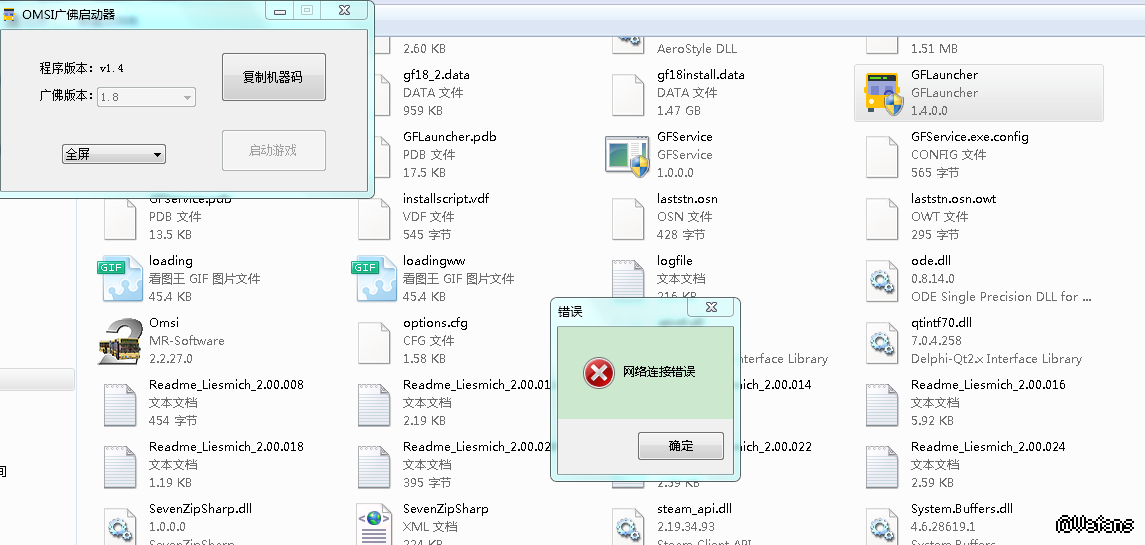Select the loadingww GIF file icon
1145x545 pixels.
[x=374, y=280]
